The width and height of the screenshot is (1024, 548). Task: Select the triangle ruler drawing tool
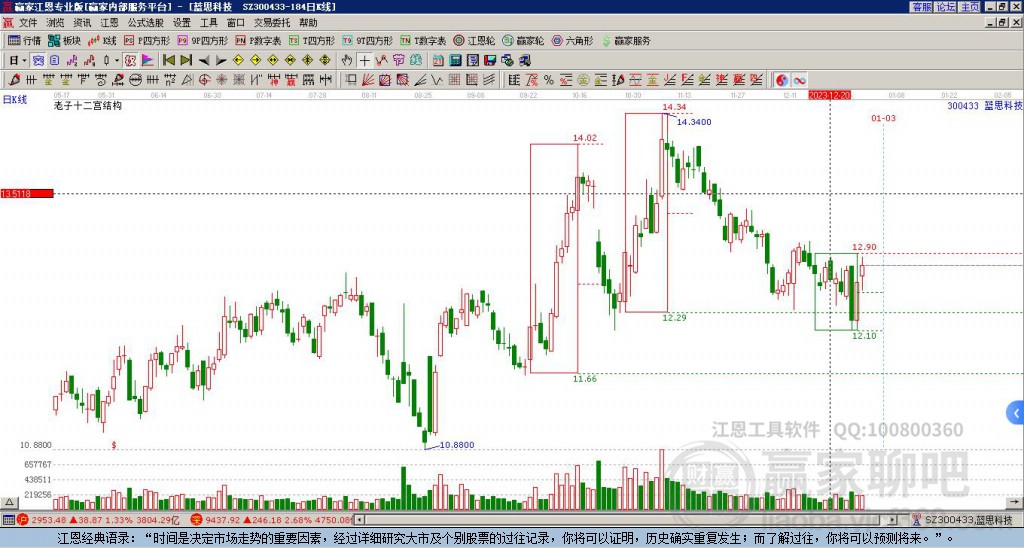pos(187,80)
